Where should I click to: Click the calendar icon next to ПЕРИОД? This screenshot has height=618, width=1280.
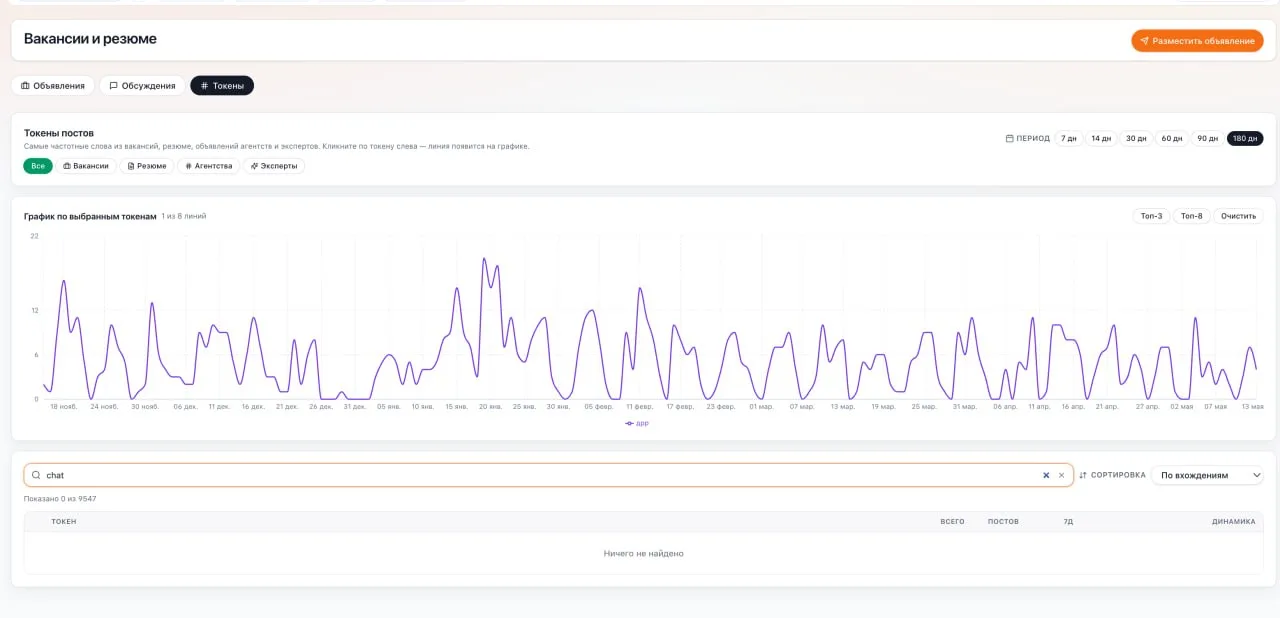(x=1009, y=139)
